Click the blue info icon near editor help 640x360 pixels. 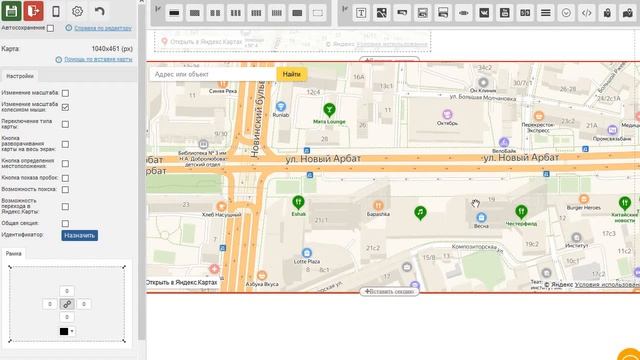(x=69, y=28)
